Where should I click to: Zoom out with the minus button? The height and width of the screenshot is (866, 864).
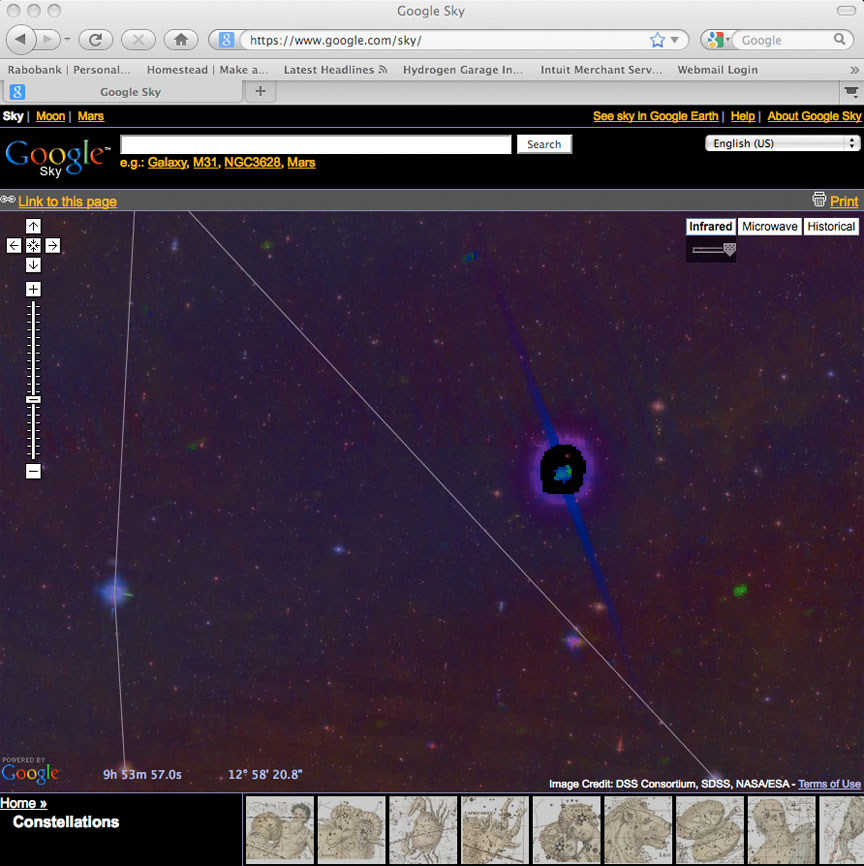pos(33,471)
